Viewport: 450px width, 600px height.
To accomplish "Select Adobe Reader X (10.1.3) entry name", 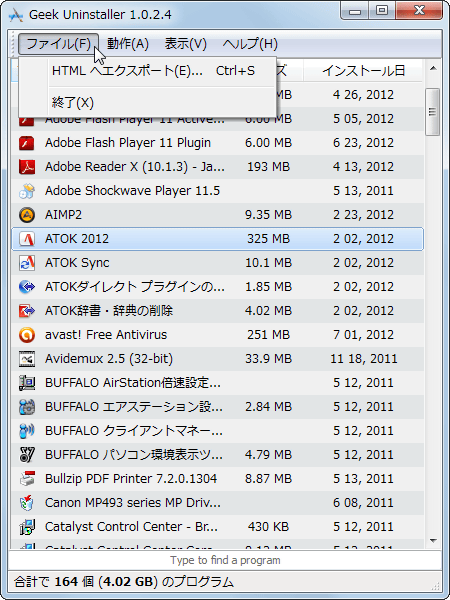I will (135, 167).
